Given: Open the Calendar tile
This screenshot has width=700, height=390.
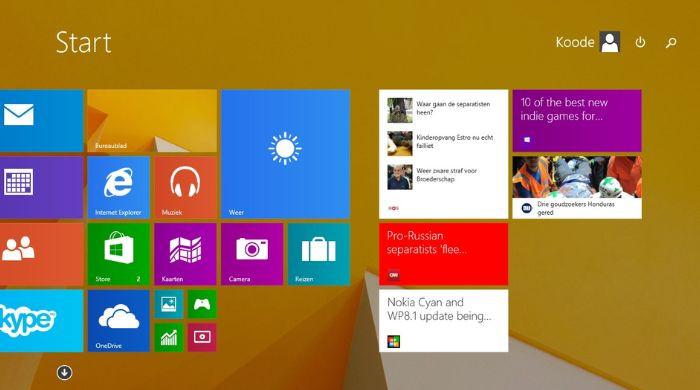Looking at the screenshot, I should pos(42,187).
